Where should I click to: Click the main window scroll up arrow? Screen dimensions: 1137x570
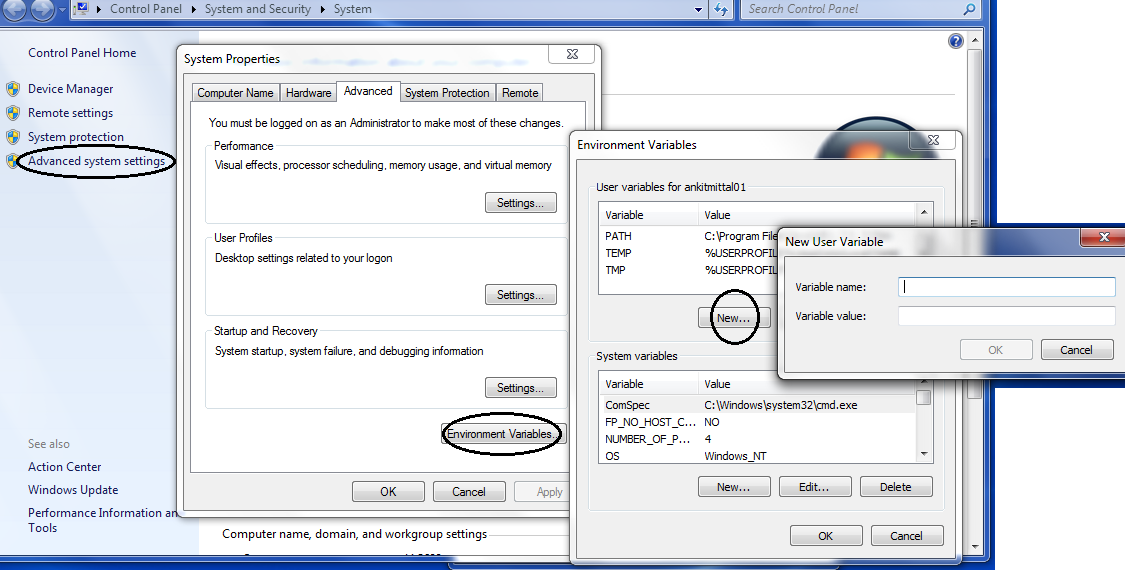(975, 40)
